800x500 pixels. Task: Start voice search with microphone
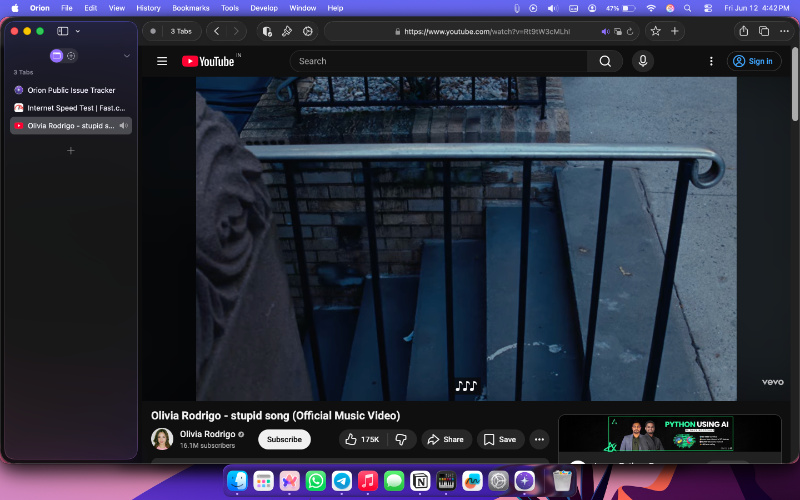point(643,61)
